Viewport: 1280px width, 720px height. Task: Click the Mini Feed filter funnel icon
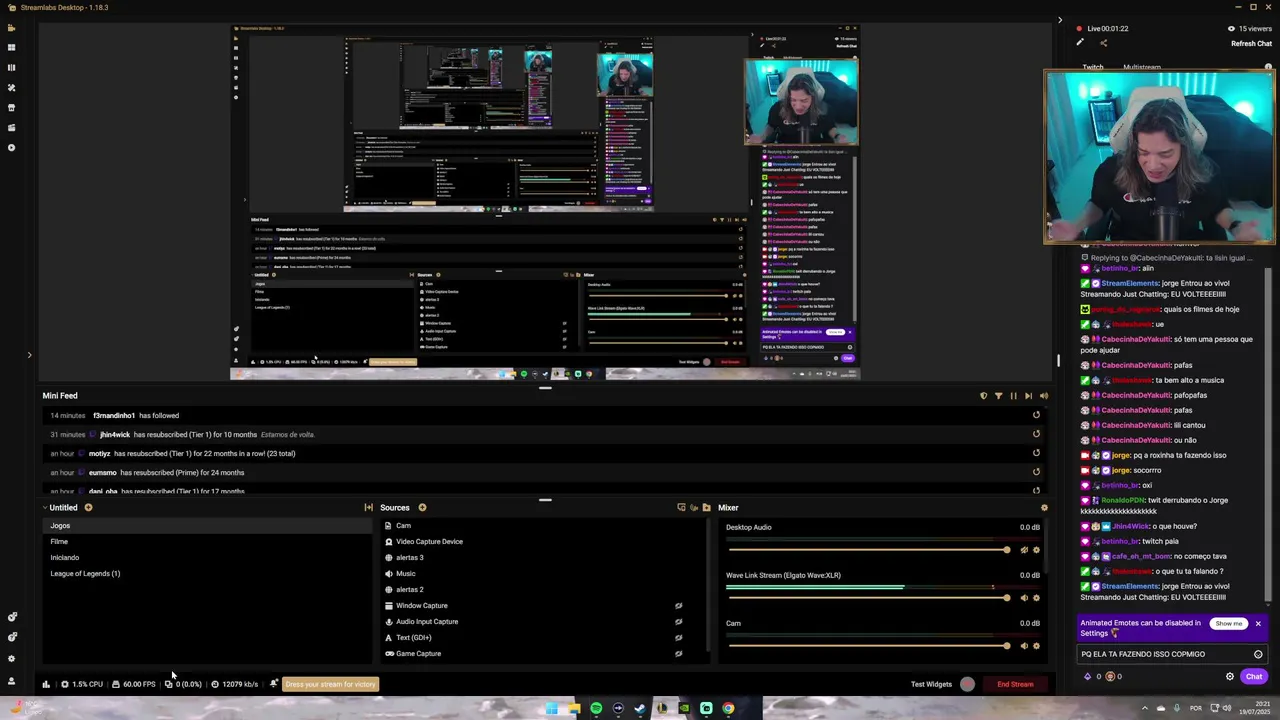pyautogui.click(x=998, y=396)
